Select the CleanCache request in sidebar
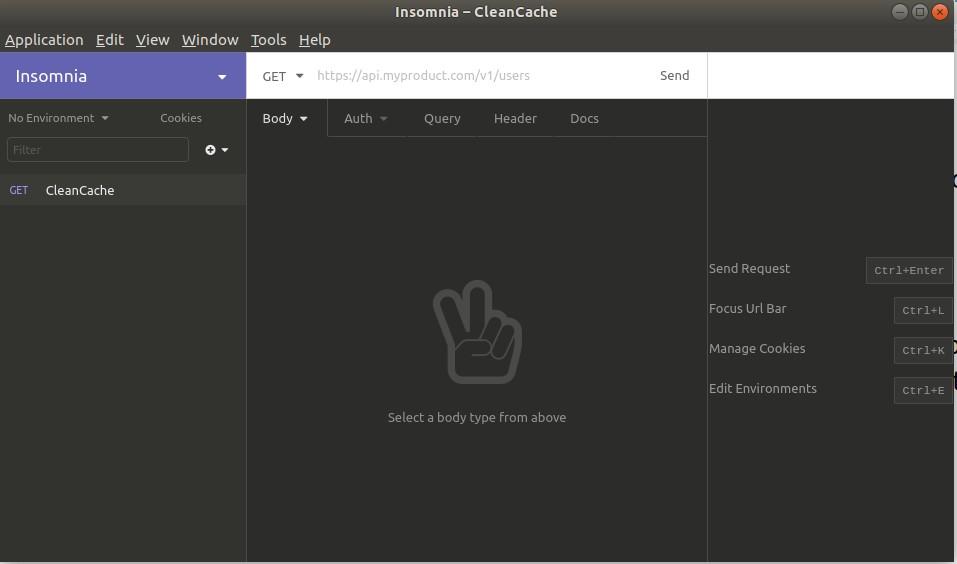 [x=80, y=190]
